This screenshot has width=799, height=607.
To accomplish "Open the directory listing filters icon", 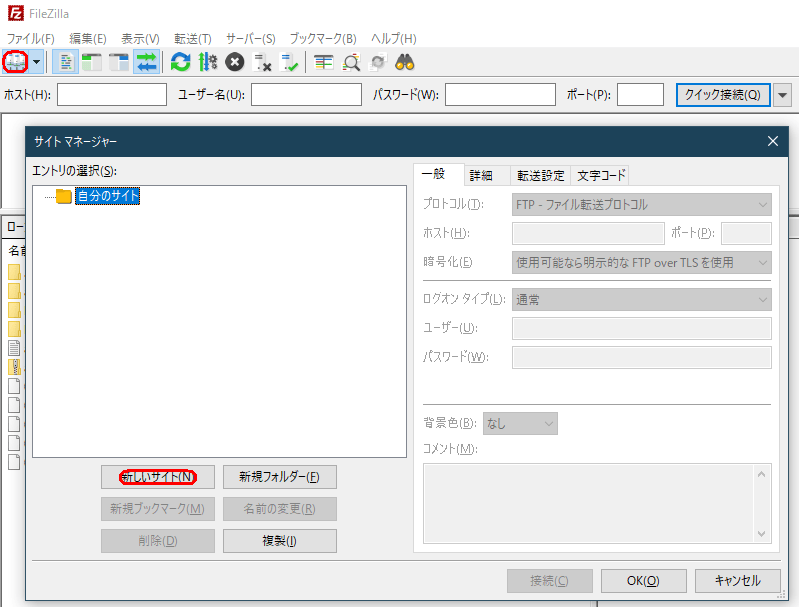I will pyautogui.click(x=324, y=62).
